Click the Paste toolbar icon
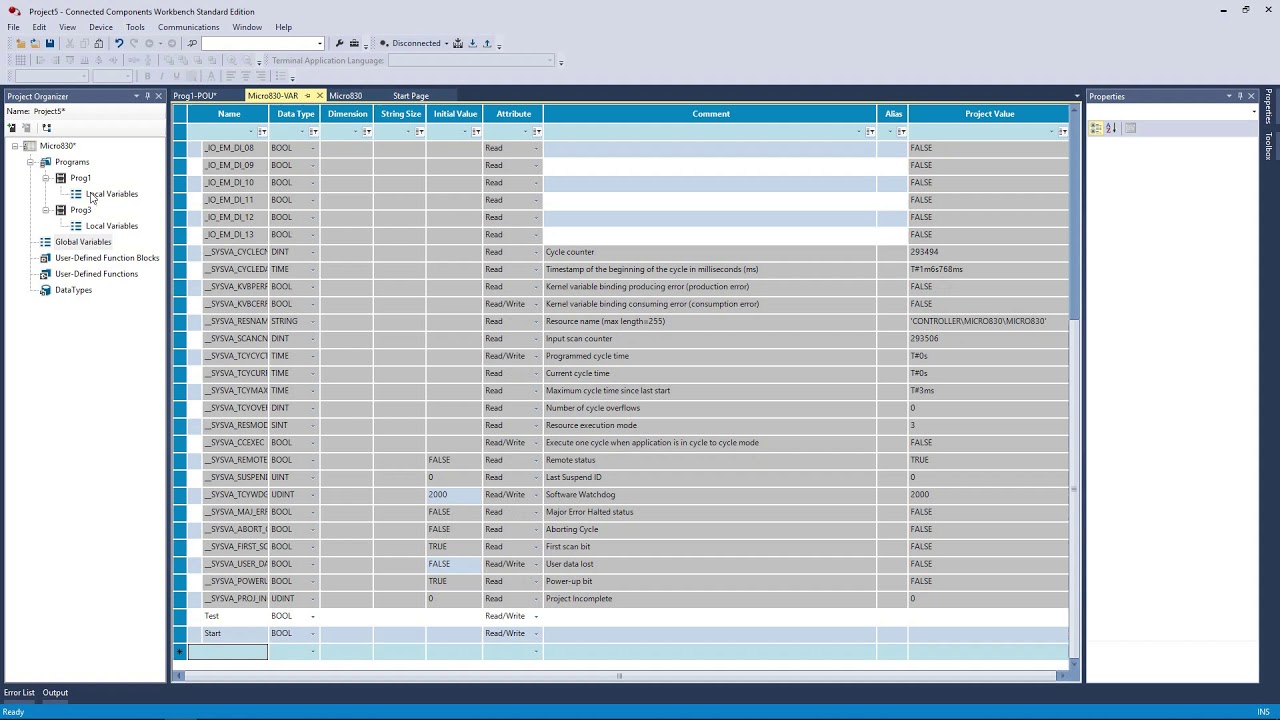This screenshot has width=1280, height=720. (98, 43)
